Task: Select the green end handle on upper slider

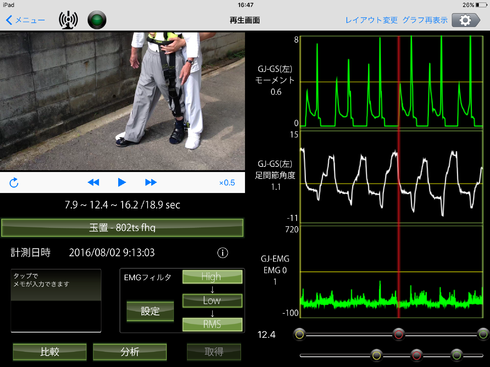Action: click(483, 334)
